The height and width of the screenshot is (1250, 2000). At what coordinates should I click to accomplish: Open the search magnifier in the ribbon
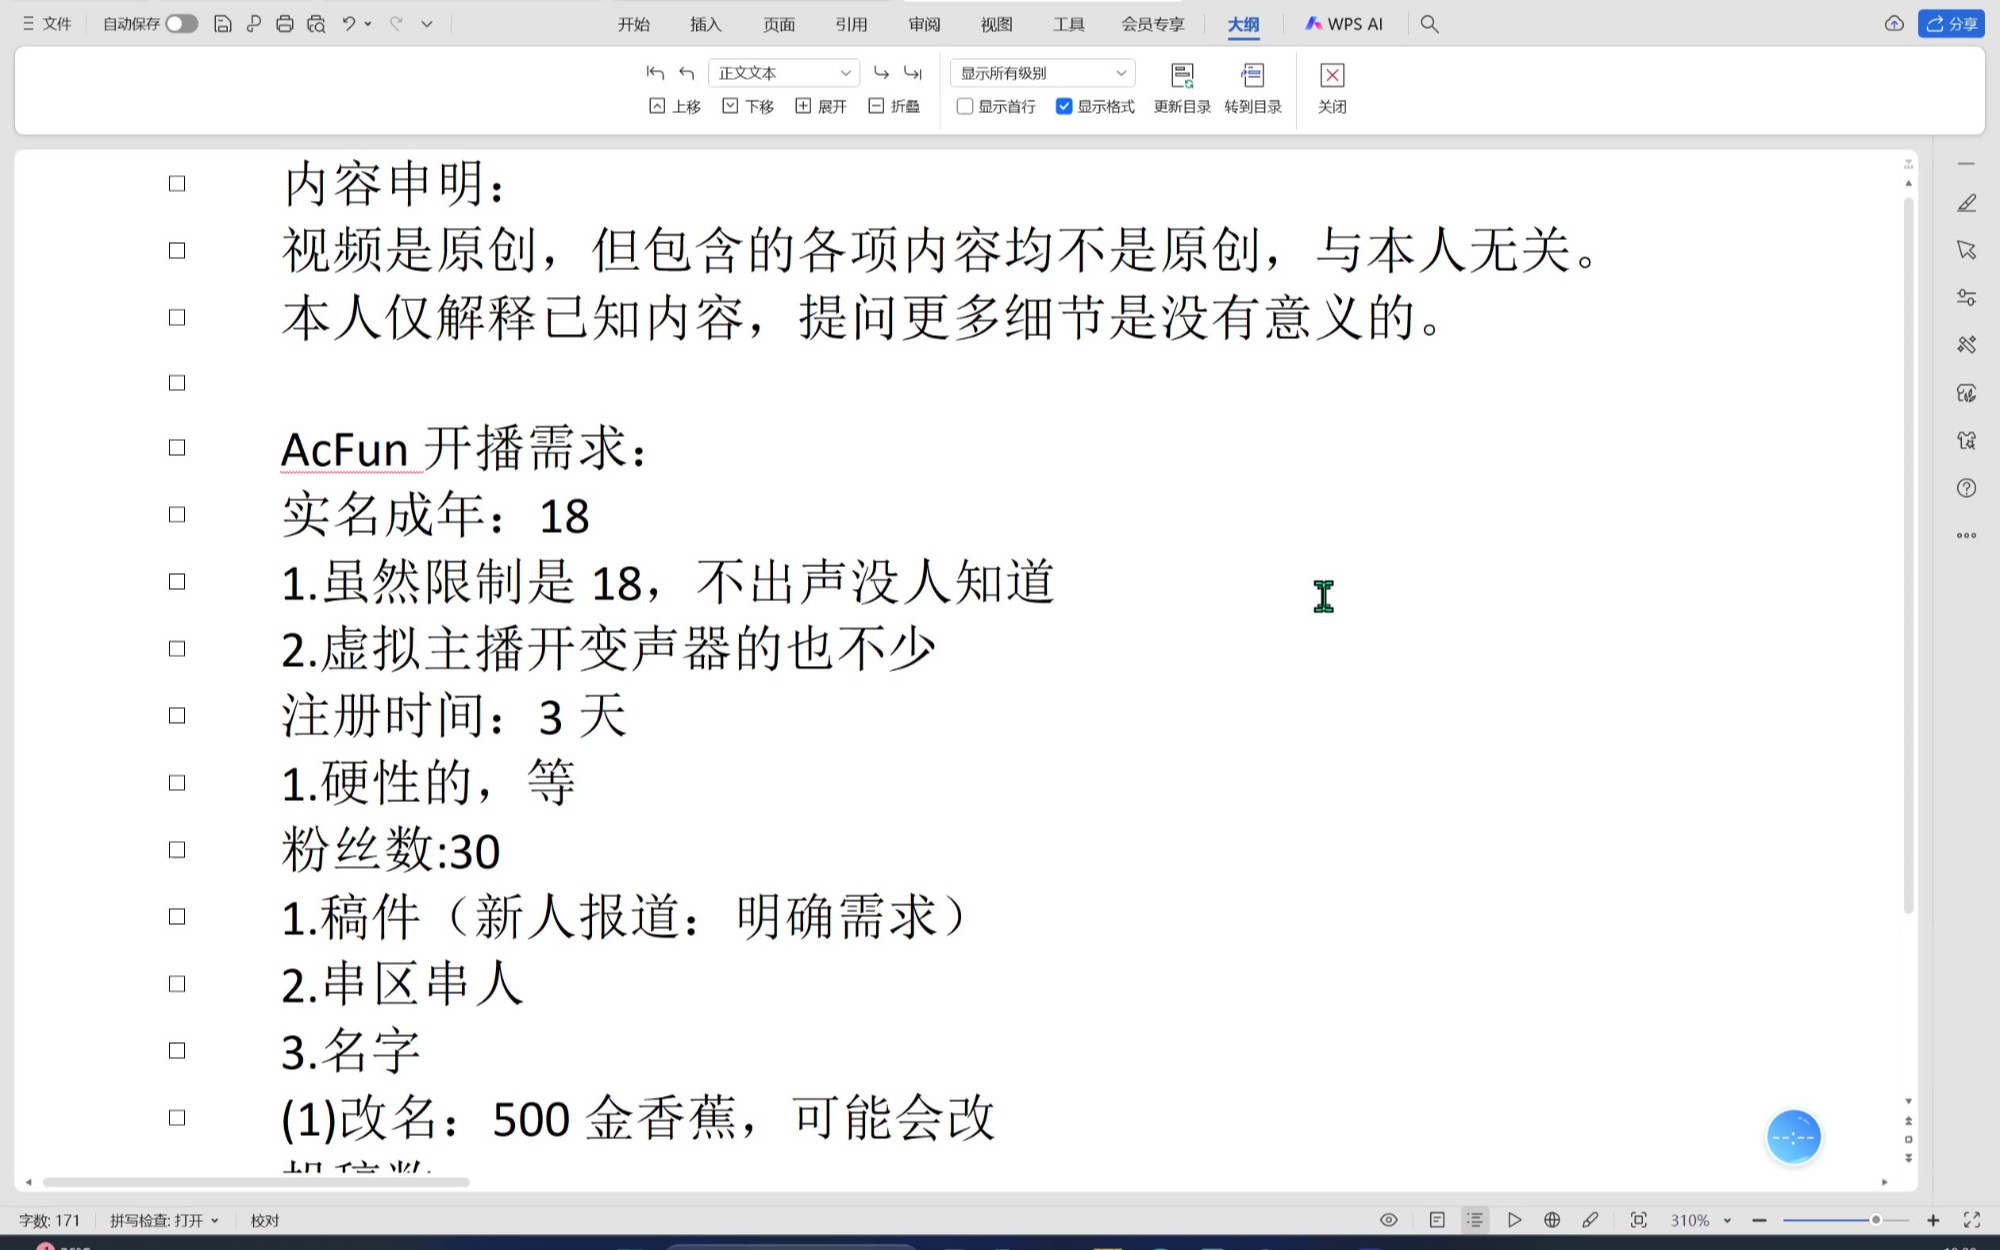pyautogui.click(x=1429, y=24)
